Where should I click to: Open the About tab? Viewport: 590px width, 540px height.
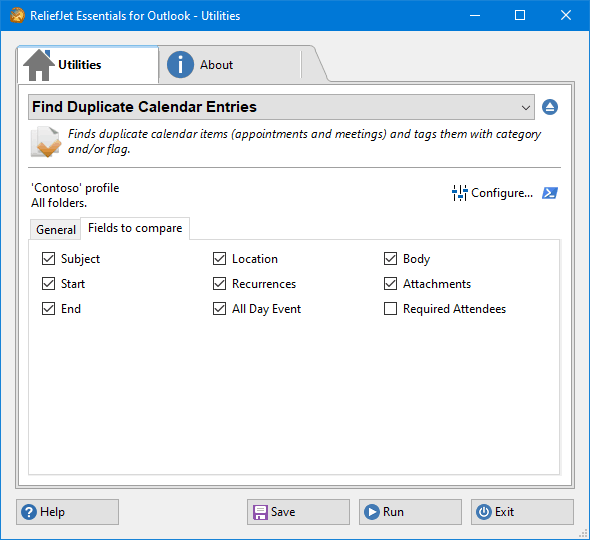pyautogui.click(x=230, y=65)
